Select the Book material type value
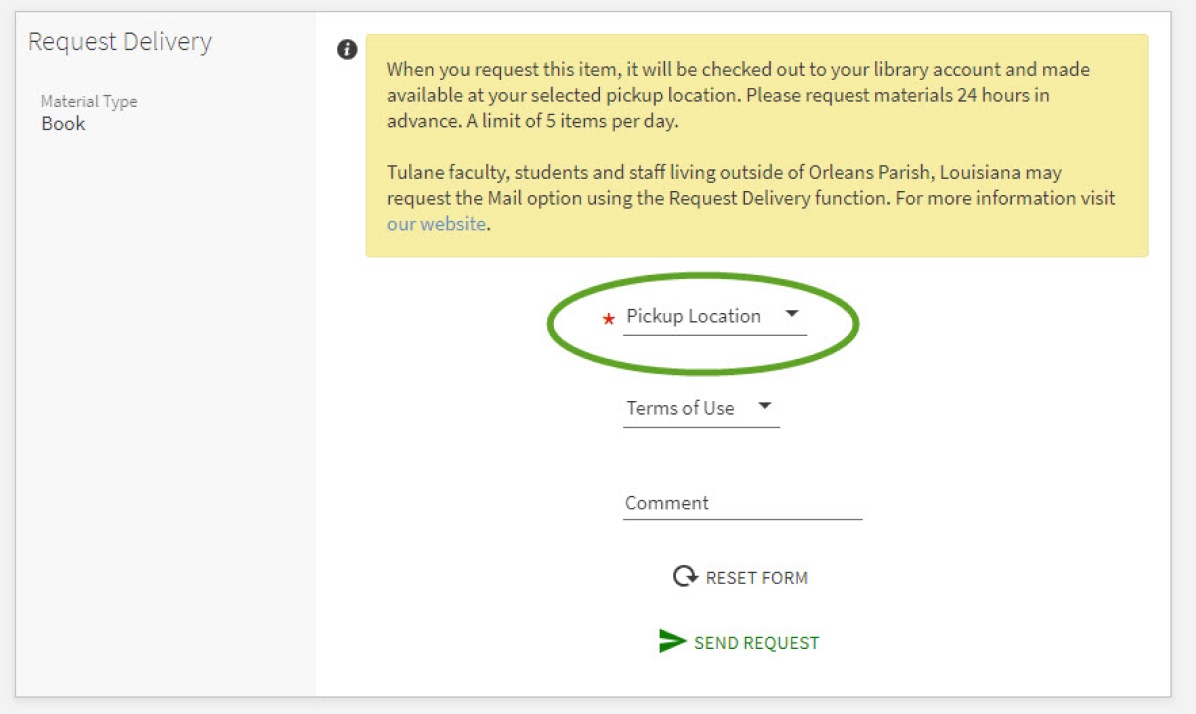 point(63,124)
